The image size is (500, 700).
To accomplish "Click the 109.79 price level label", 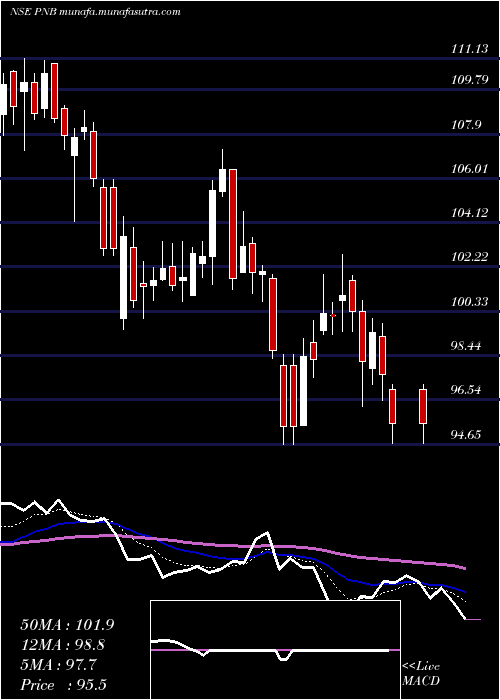I will point(470,80).
